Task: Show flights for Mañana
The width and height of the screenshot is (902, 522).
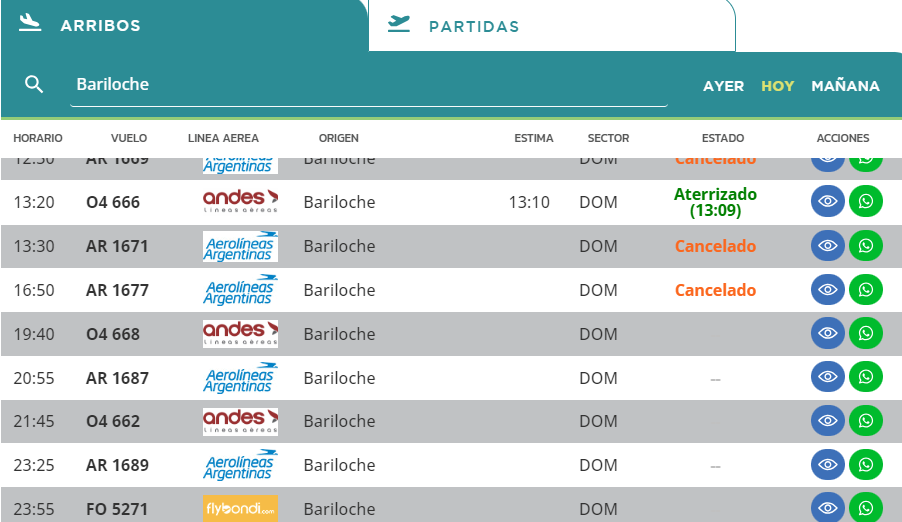Action: [845, 86]
